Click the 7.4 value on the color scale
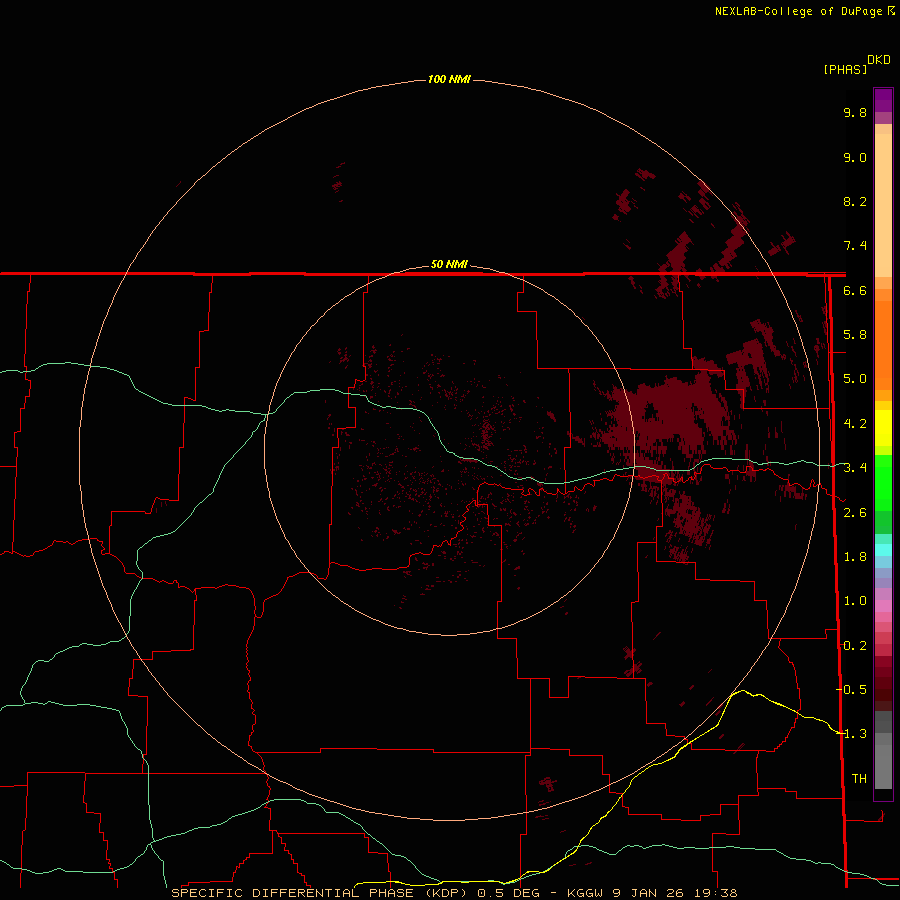This screenshot has width=900, height=900. point(855,246)
